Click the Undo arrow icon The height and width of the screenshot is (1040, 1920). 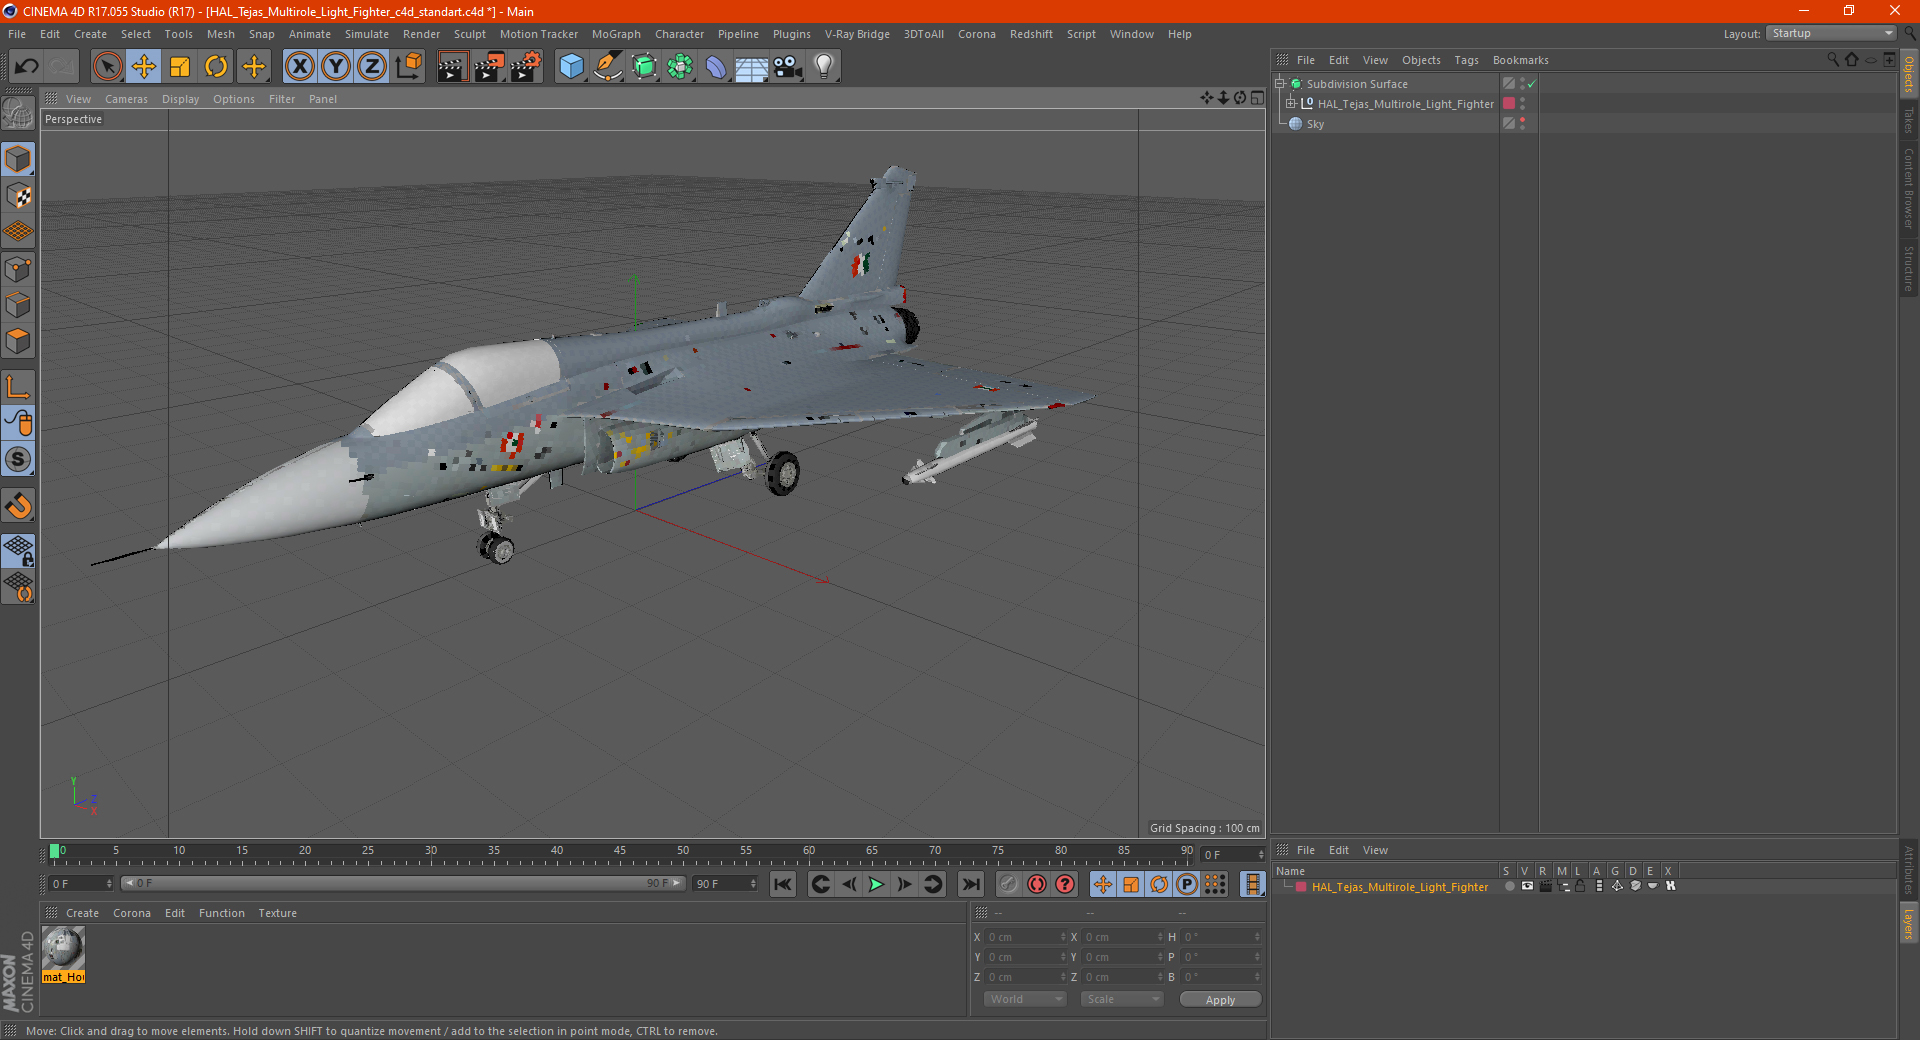tap(27, 67)
